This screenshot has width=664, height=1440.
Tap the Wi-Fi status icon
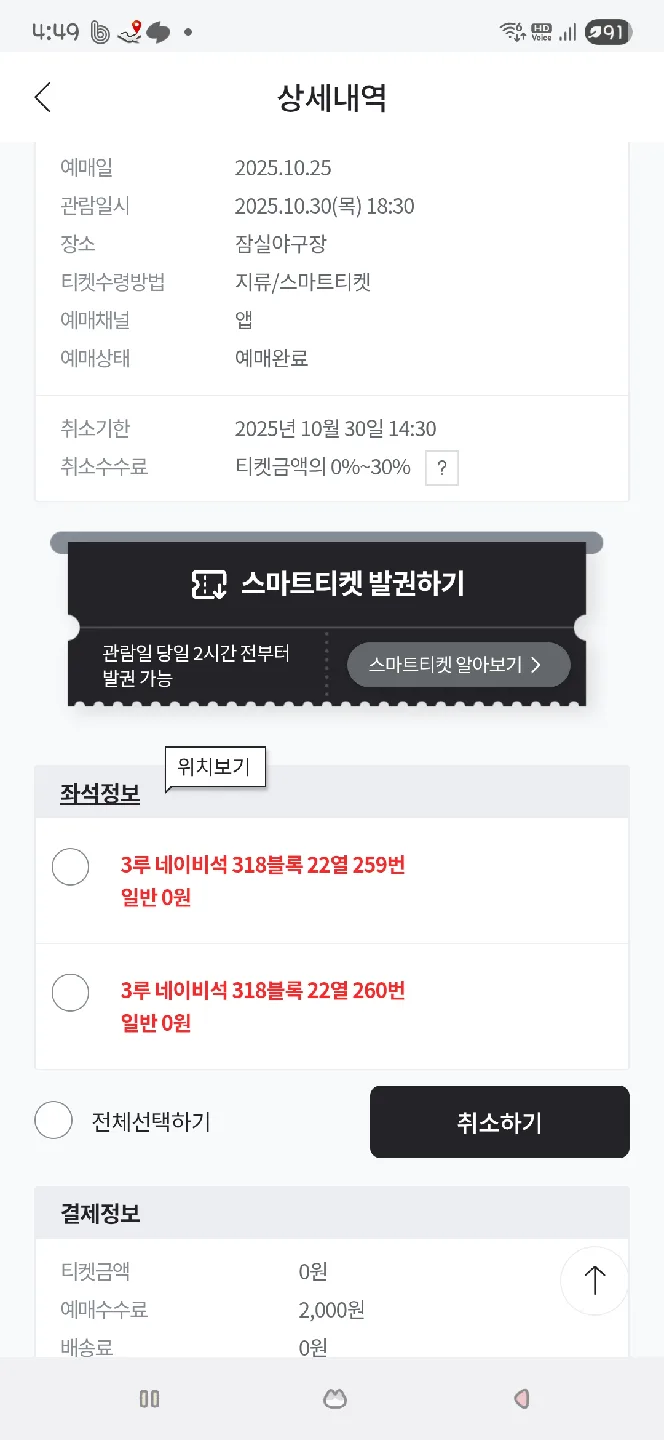click(513, 32)
